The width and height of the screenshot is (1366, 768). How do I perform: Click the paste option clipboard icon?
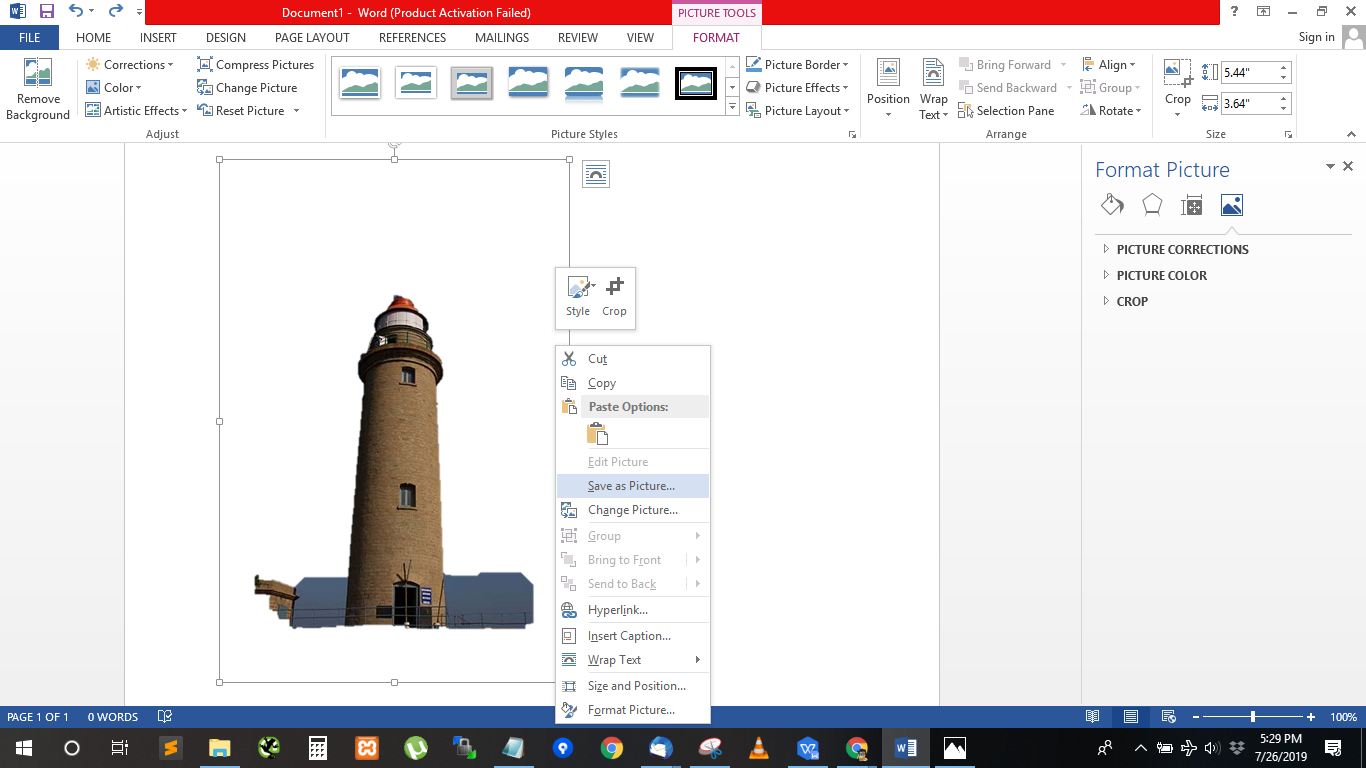point(597,433)
